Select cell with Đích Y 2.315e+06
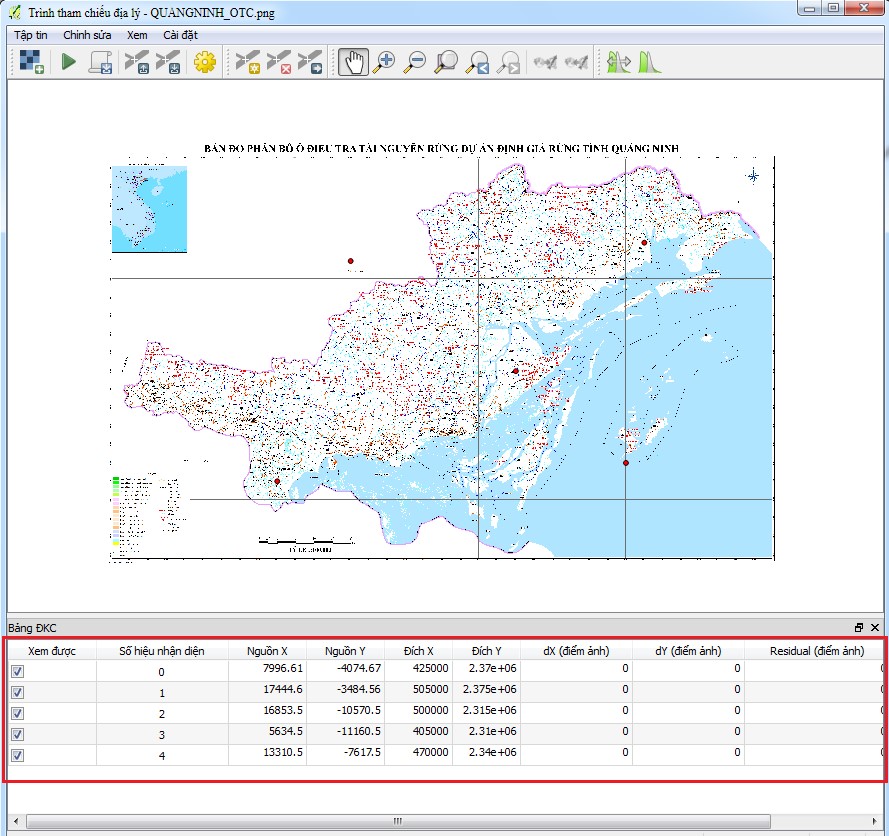This screenshot has height=836, width=889. tap(486, 710)
